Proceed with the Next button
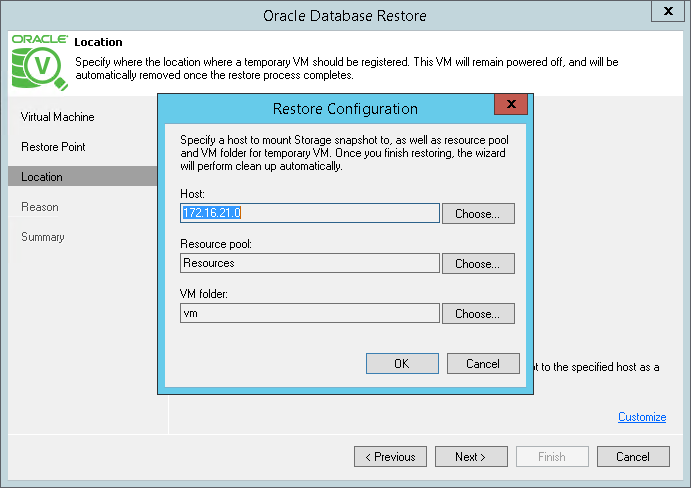The width and height of the screenshot is (691, 488). (x=470, y=457)
